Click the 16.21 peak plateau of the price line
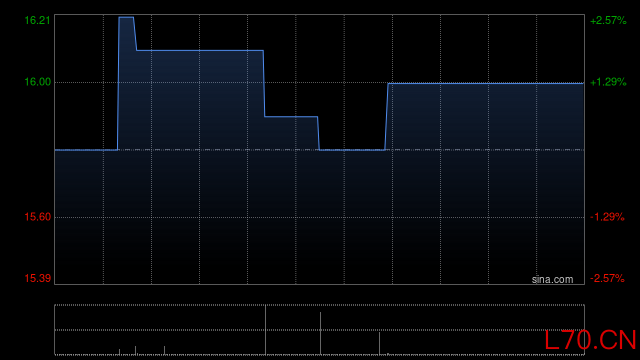The width and height of the screenshot is (640, 360). (x=126, y=18)
